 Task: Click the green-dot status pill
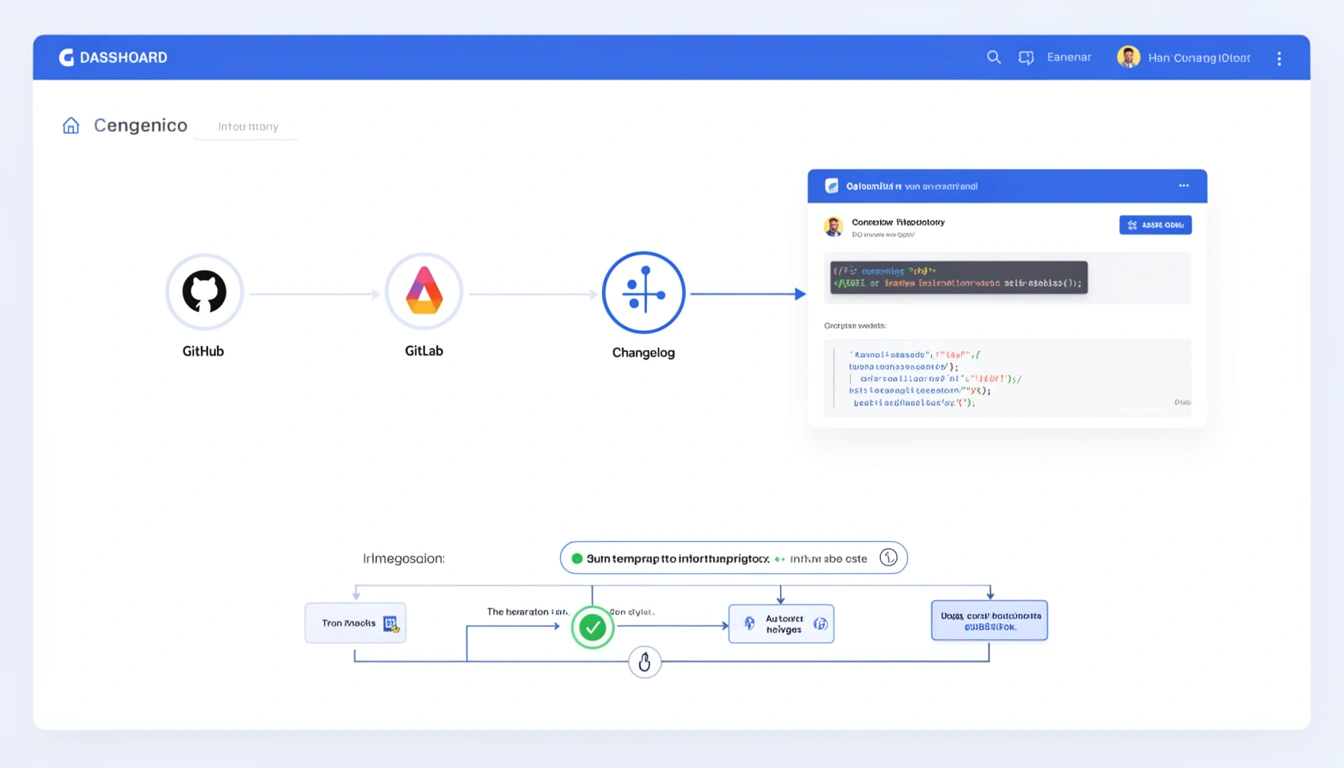tap(734, 558)
